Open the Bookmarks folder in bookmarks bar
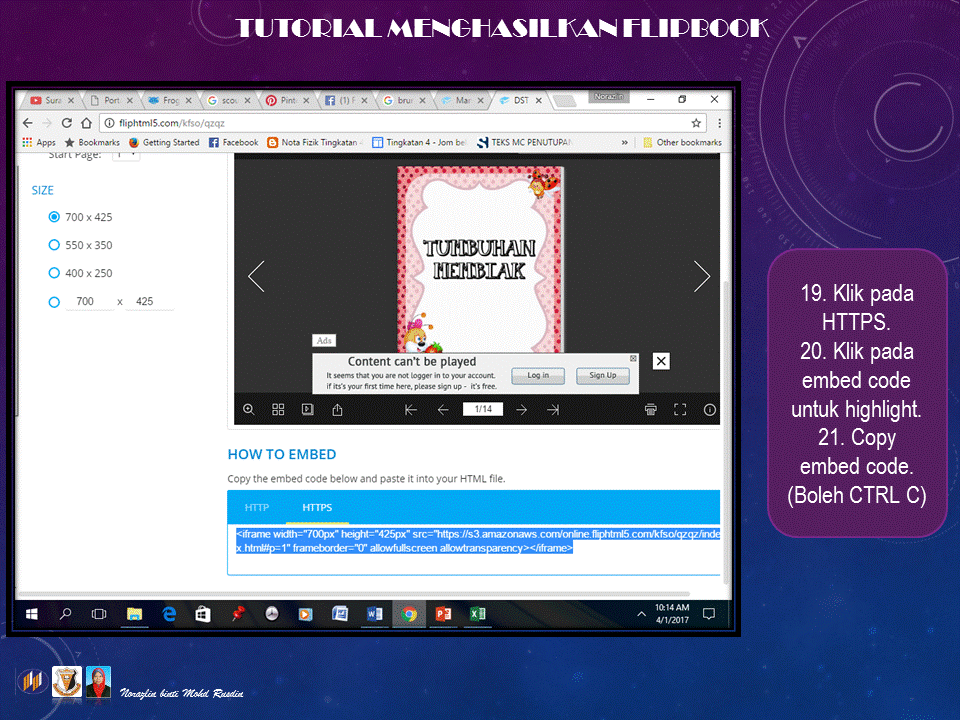 tap(92, 142)
